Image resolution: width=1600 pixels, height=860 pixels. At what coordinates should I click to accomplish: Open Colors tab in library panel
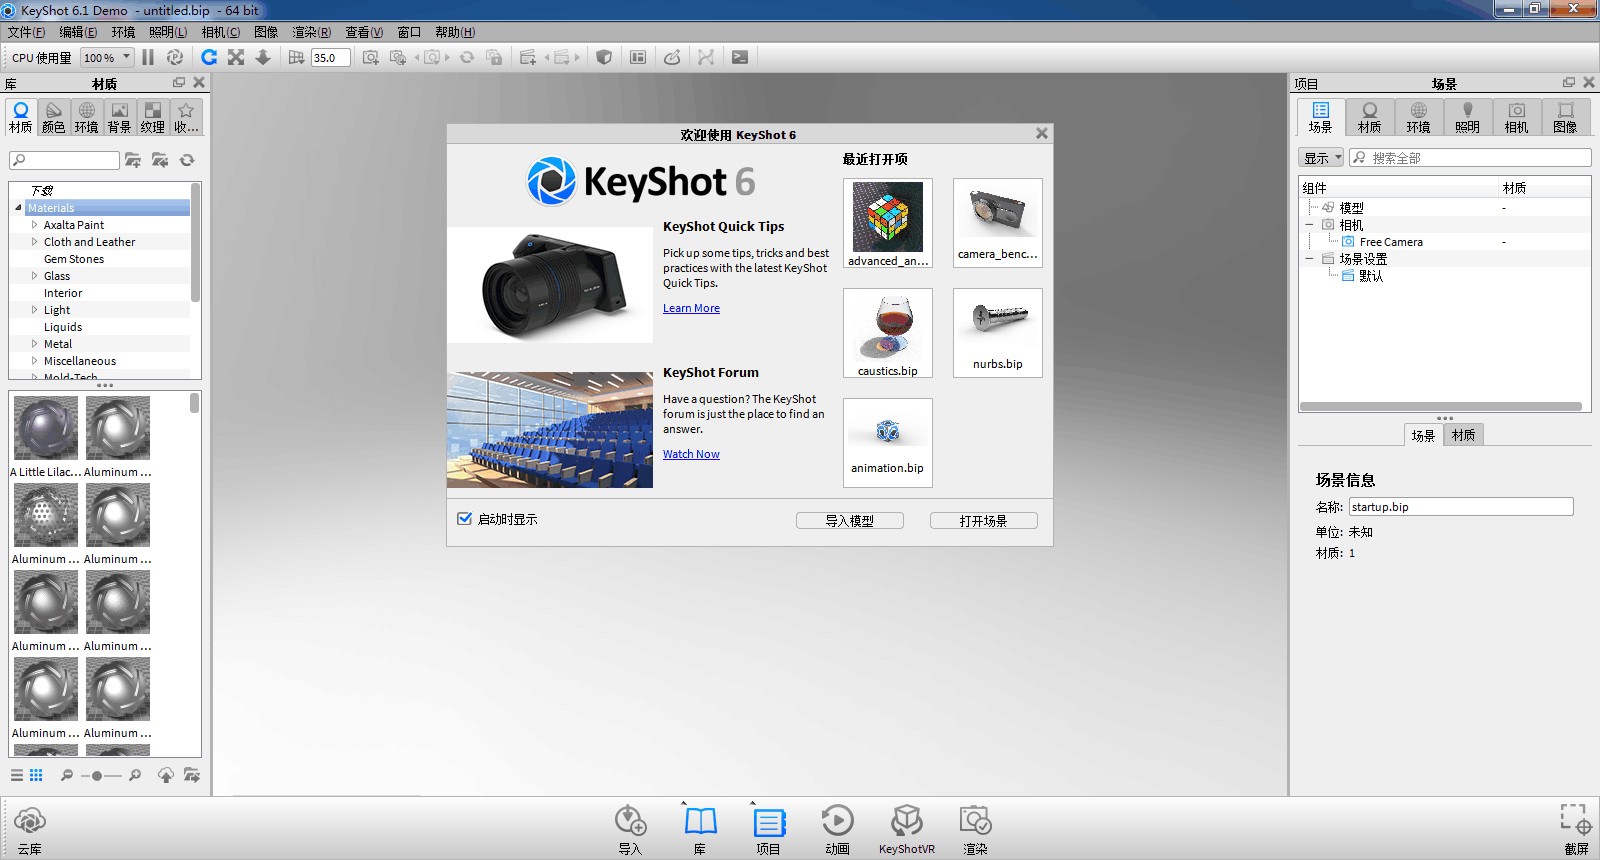[53, 117]
